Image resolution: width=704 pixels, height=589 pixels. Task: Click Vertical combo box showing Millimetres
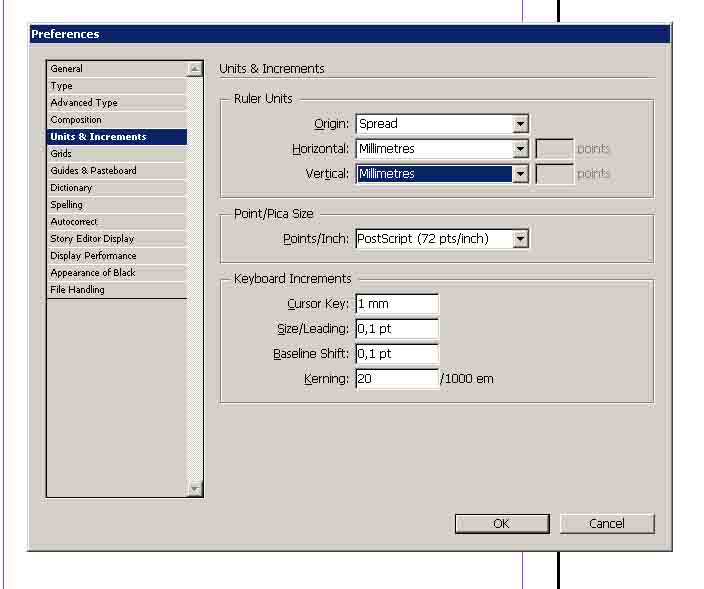click(442, 174)
